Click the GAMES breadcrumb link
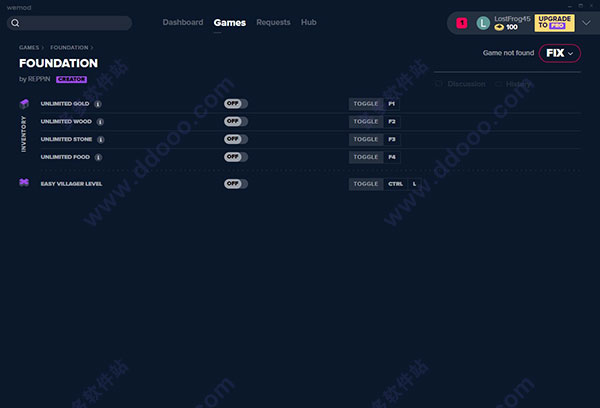 coord(29,47)
